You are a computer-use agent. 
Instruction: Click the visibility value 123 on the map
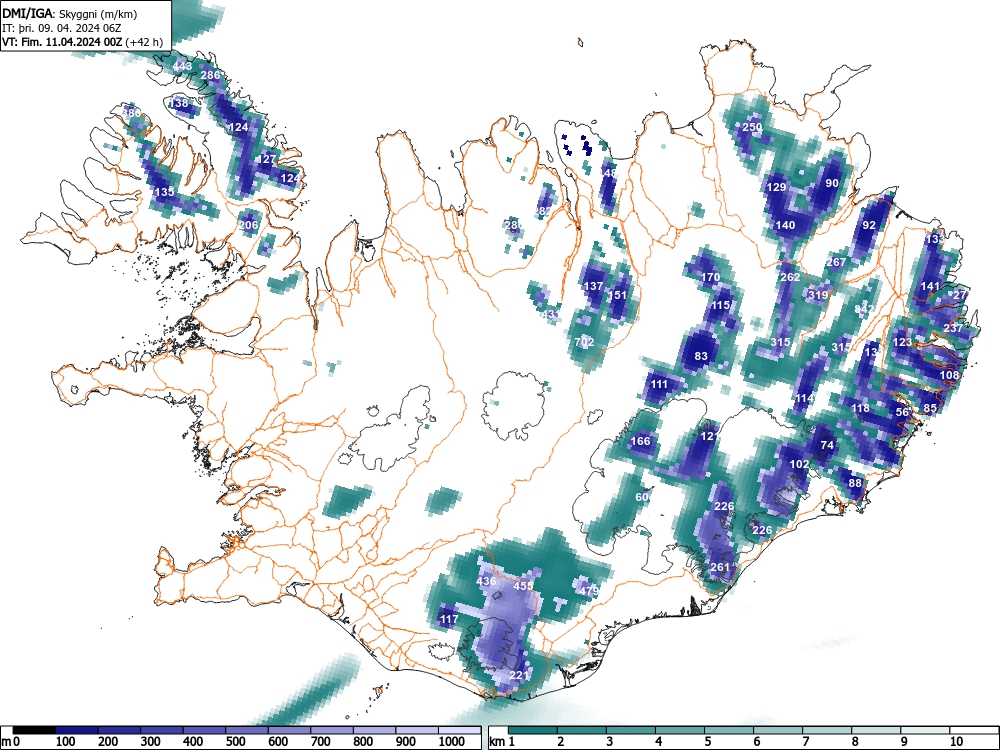tap(902, 342)
